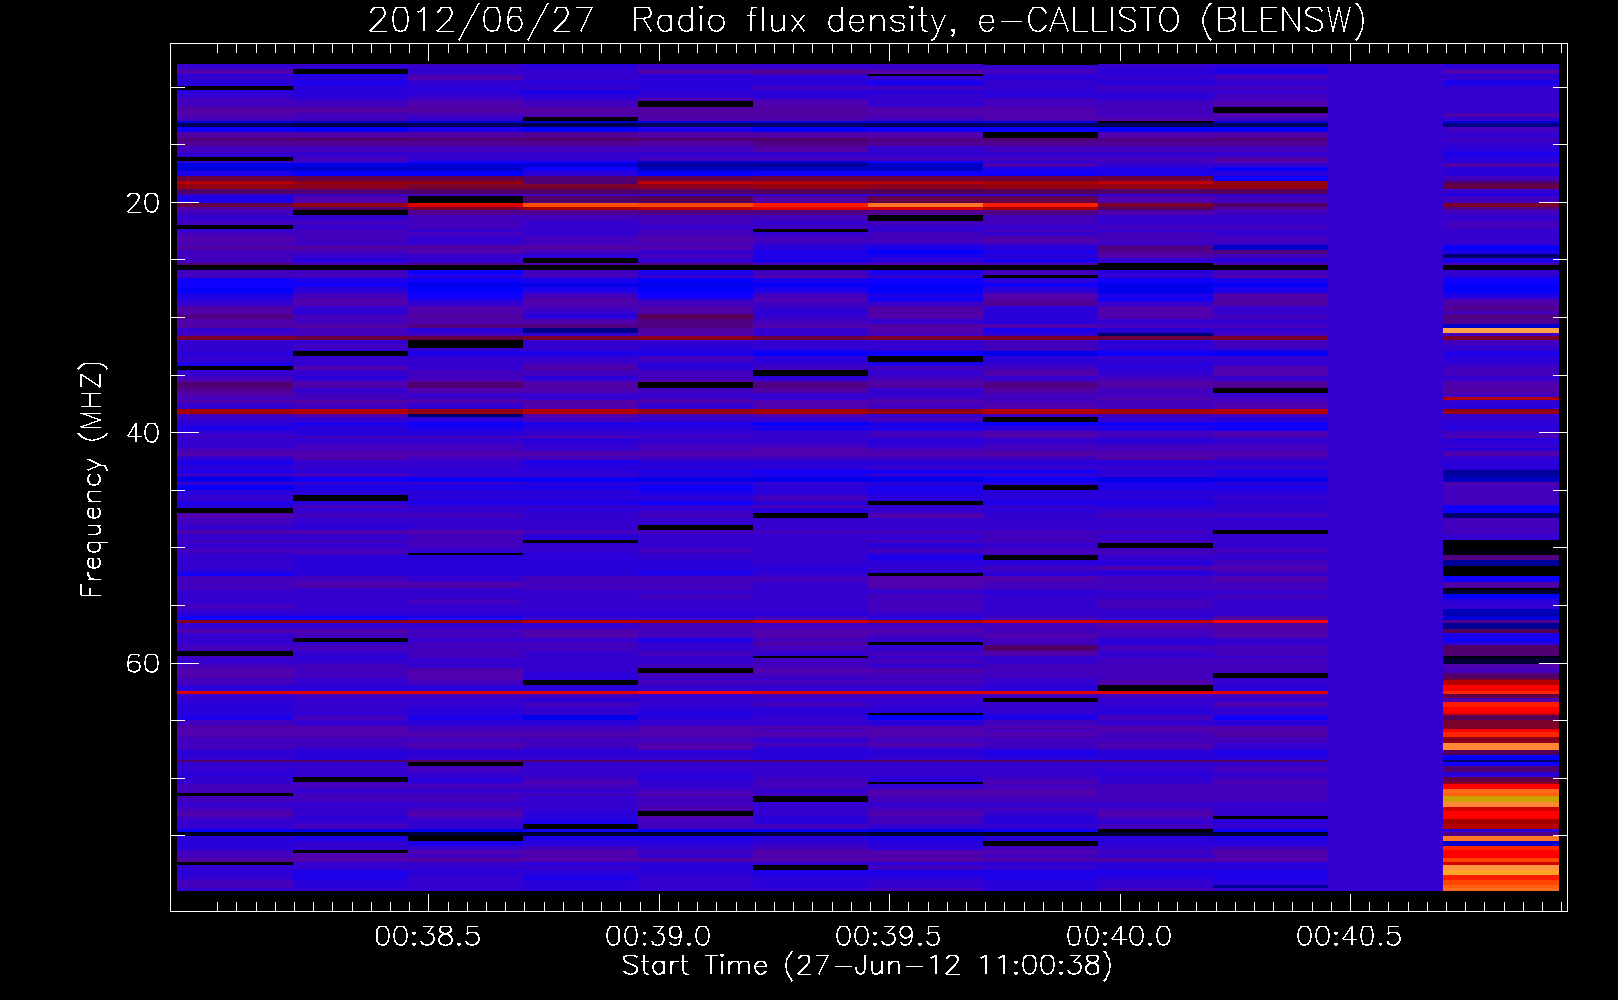
Task: Click the 'Frequency (MHZ)' axis label
Action: click(92, 480)
